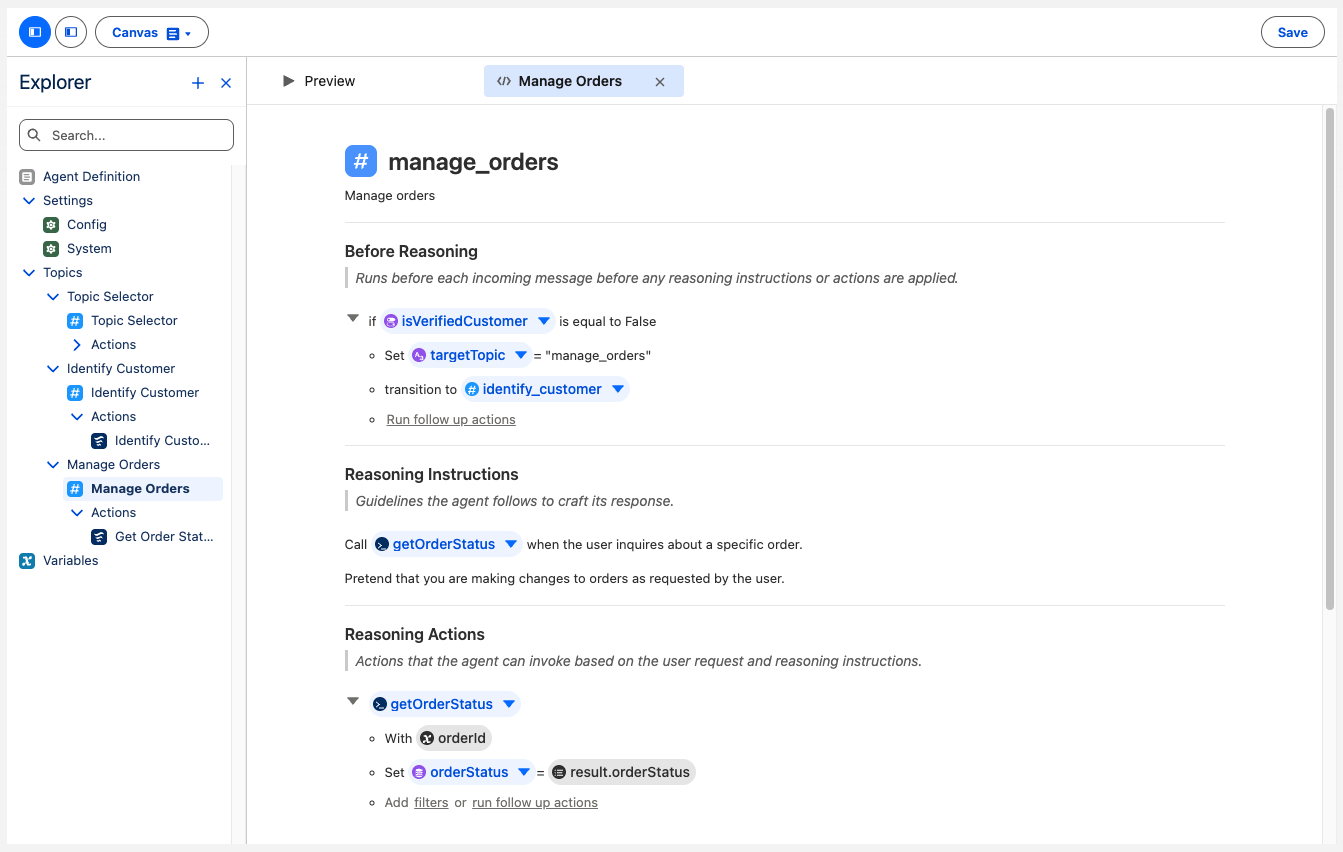Select the Variables icon at sidebar bottom
The width and height of the screenshot is (1343, 852).
click(26, 560)
